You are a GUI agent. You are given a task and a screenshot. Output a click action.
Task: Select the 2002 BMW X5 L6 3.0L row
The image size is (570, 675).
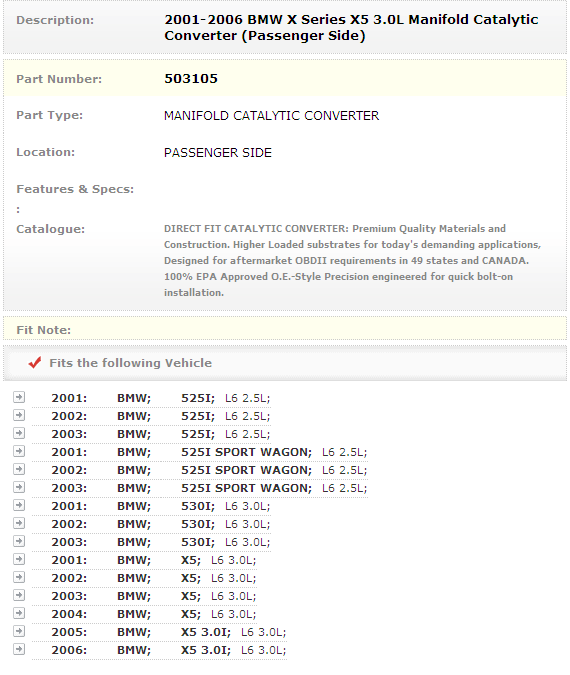click(x=145, y=578)
